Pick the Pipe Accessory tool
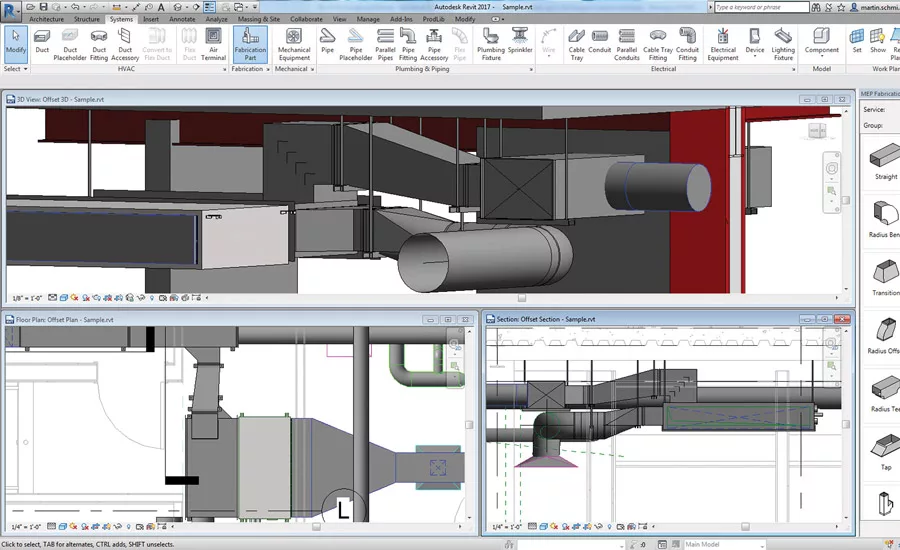This screenshot has width=900, height=550. pyautogui.click(x=434, y=44)
